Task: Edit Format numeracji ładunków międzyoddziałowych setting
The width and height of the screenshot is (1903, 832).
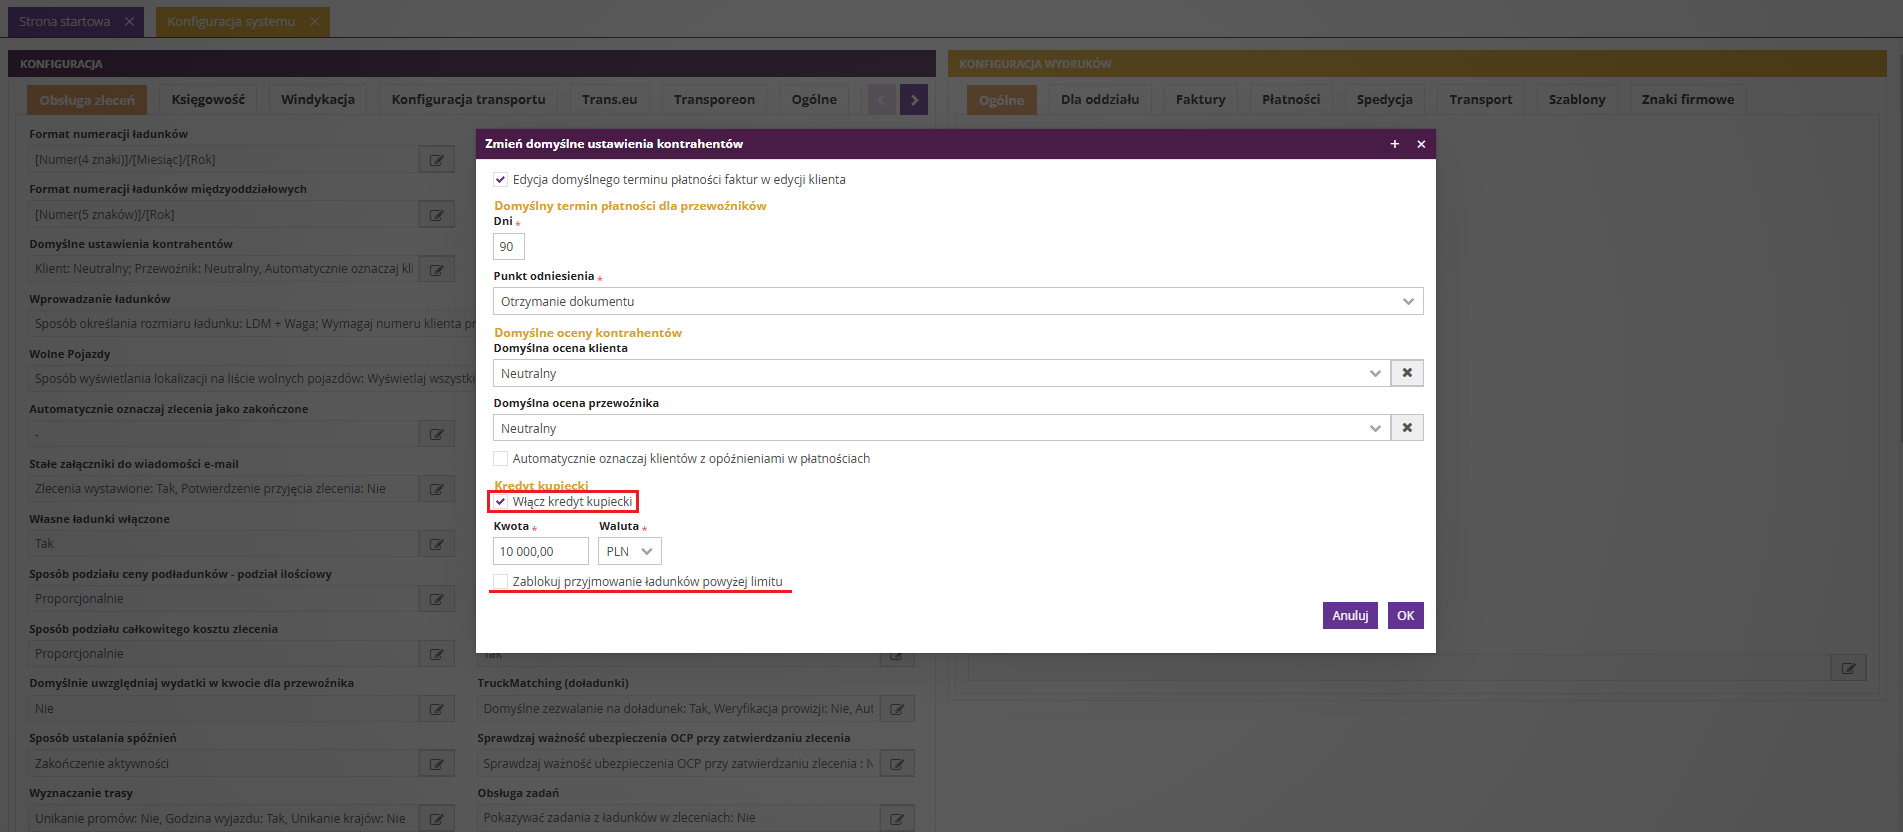Action: point(437,215)
